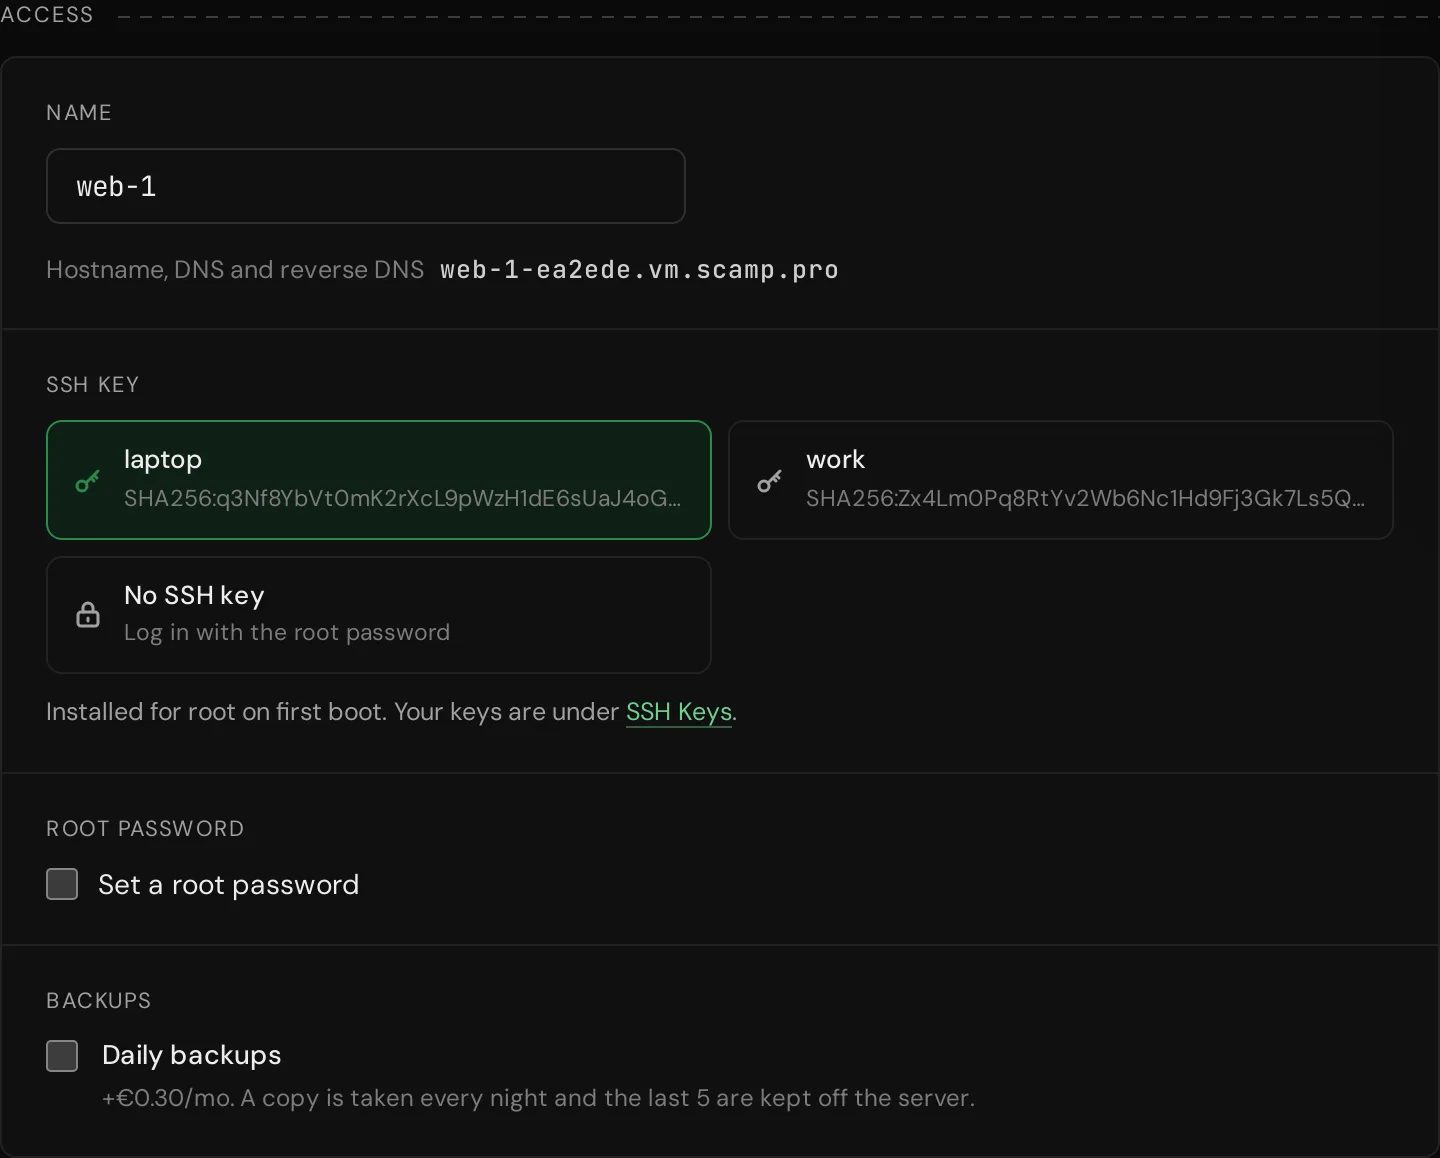Tick the Daily backups checkbox

62,1055
